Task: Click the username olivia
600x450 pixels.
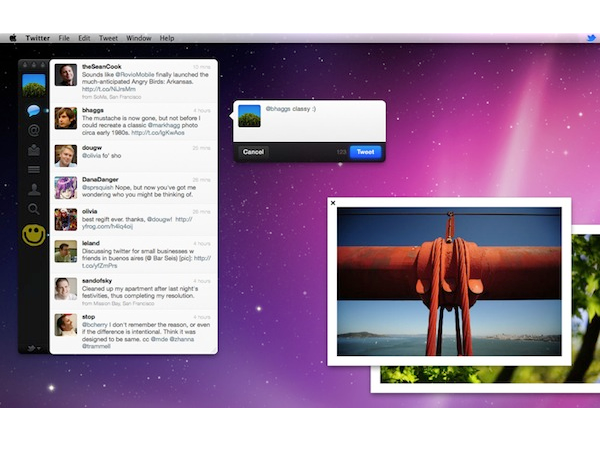Action: coord(89,211)
